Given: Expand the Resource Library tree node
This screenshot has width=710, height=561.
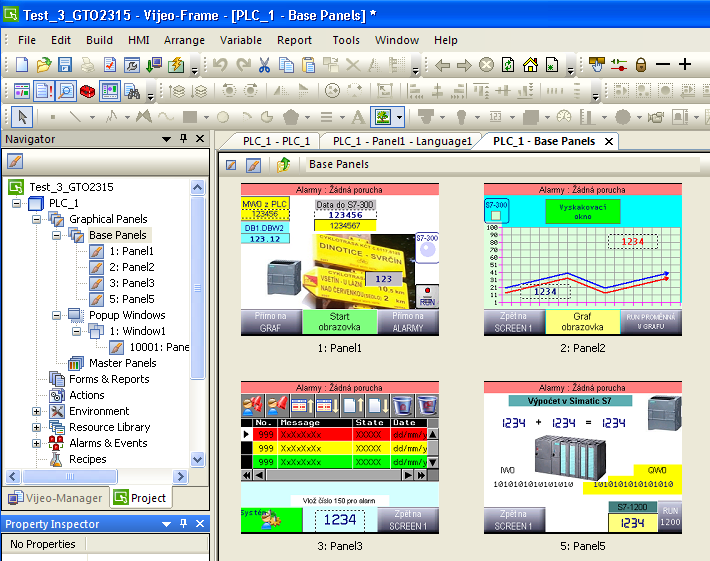Looking at the screenshot, I should point(36,427).
